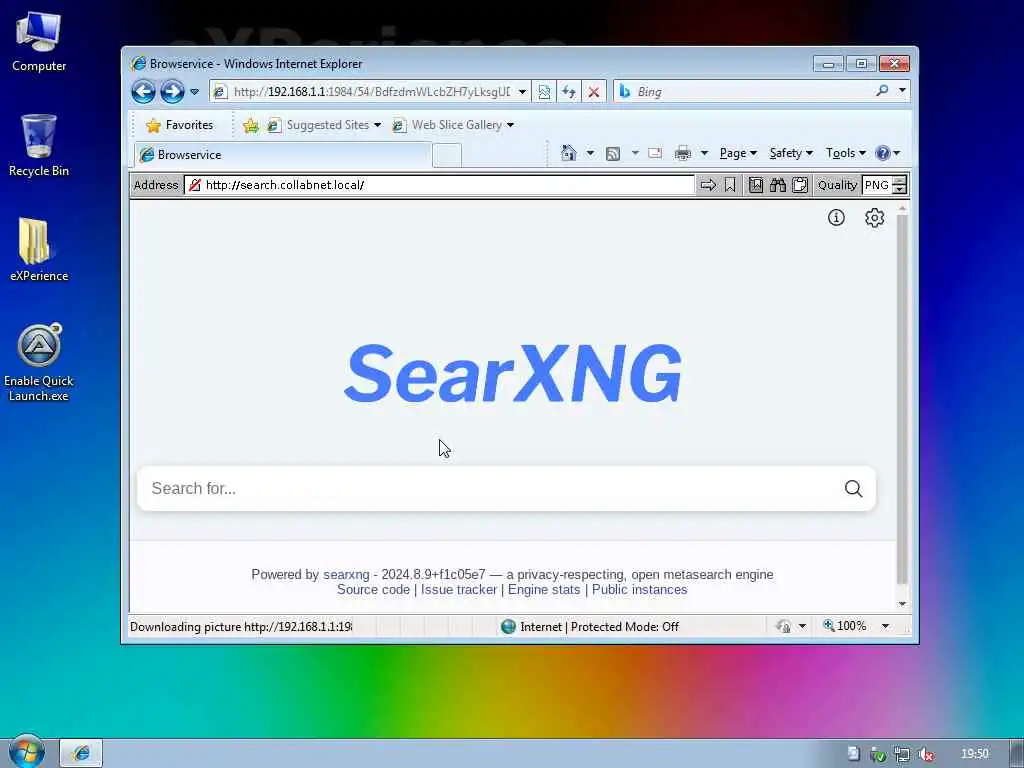Click the Quality selector field showing PNG
The image size is (1024, 768).
877,185
